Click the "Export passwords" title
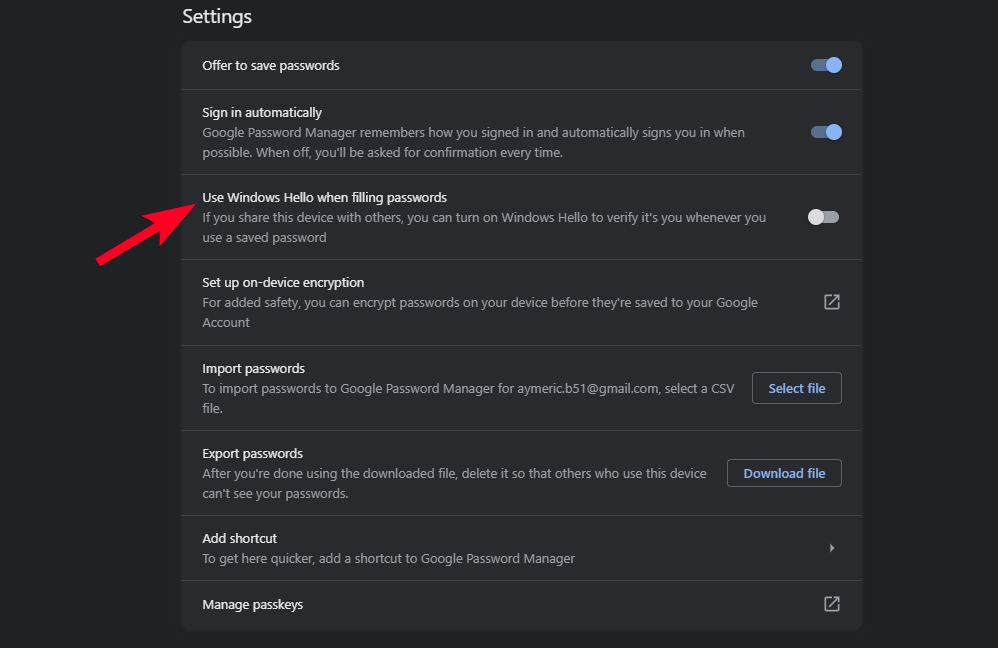Viewport: 998px width, 648px height. pyautogui.click(x=252, y=454)
